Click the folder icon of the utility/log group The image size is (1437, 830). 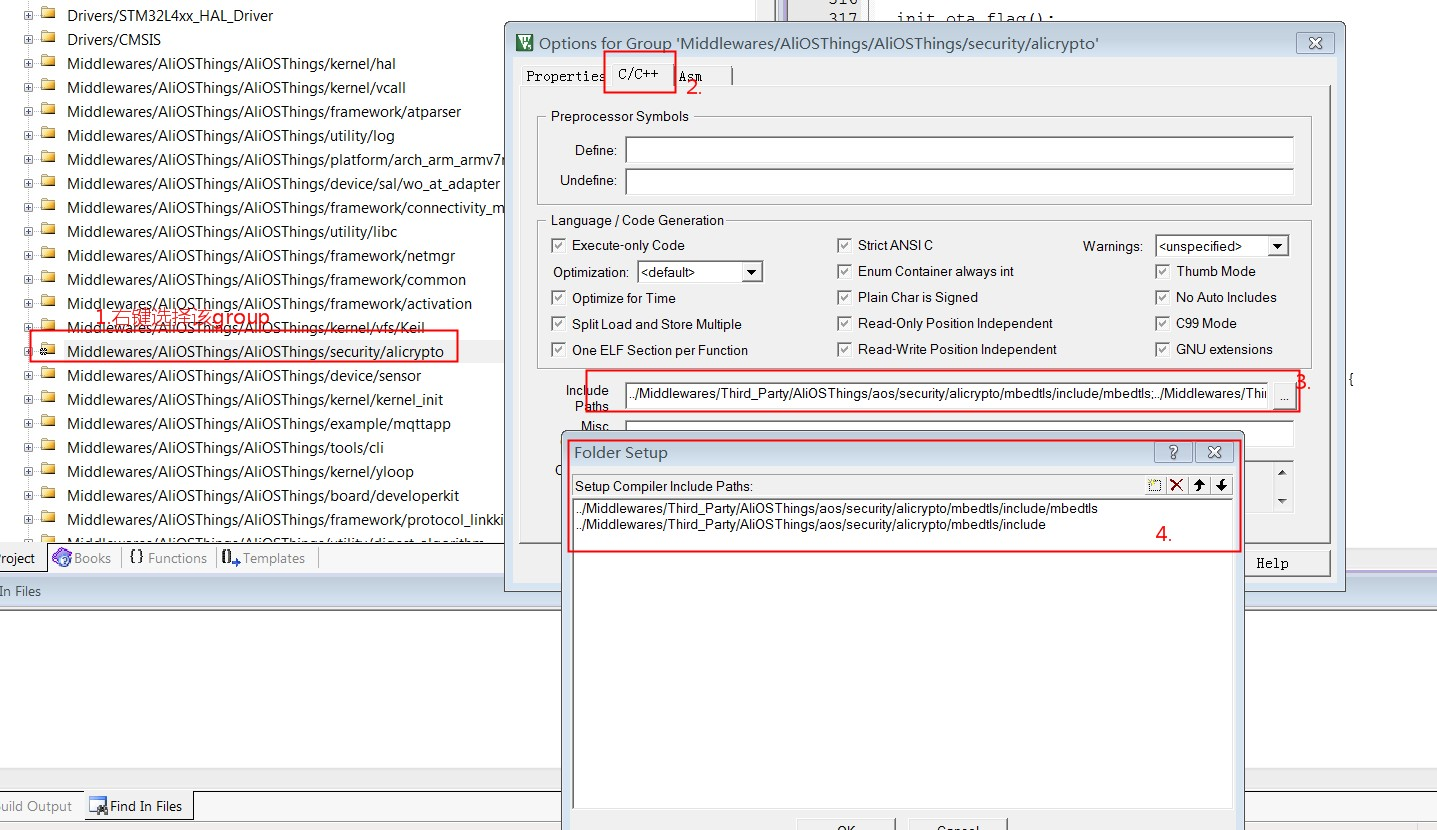tap(47, 135)
